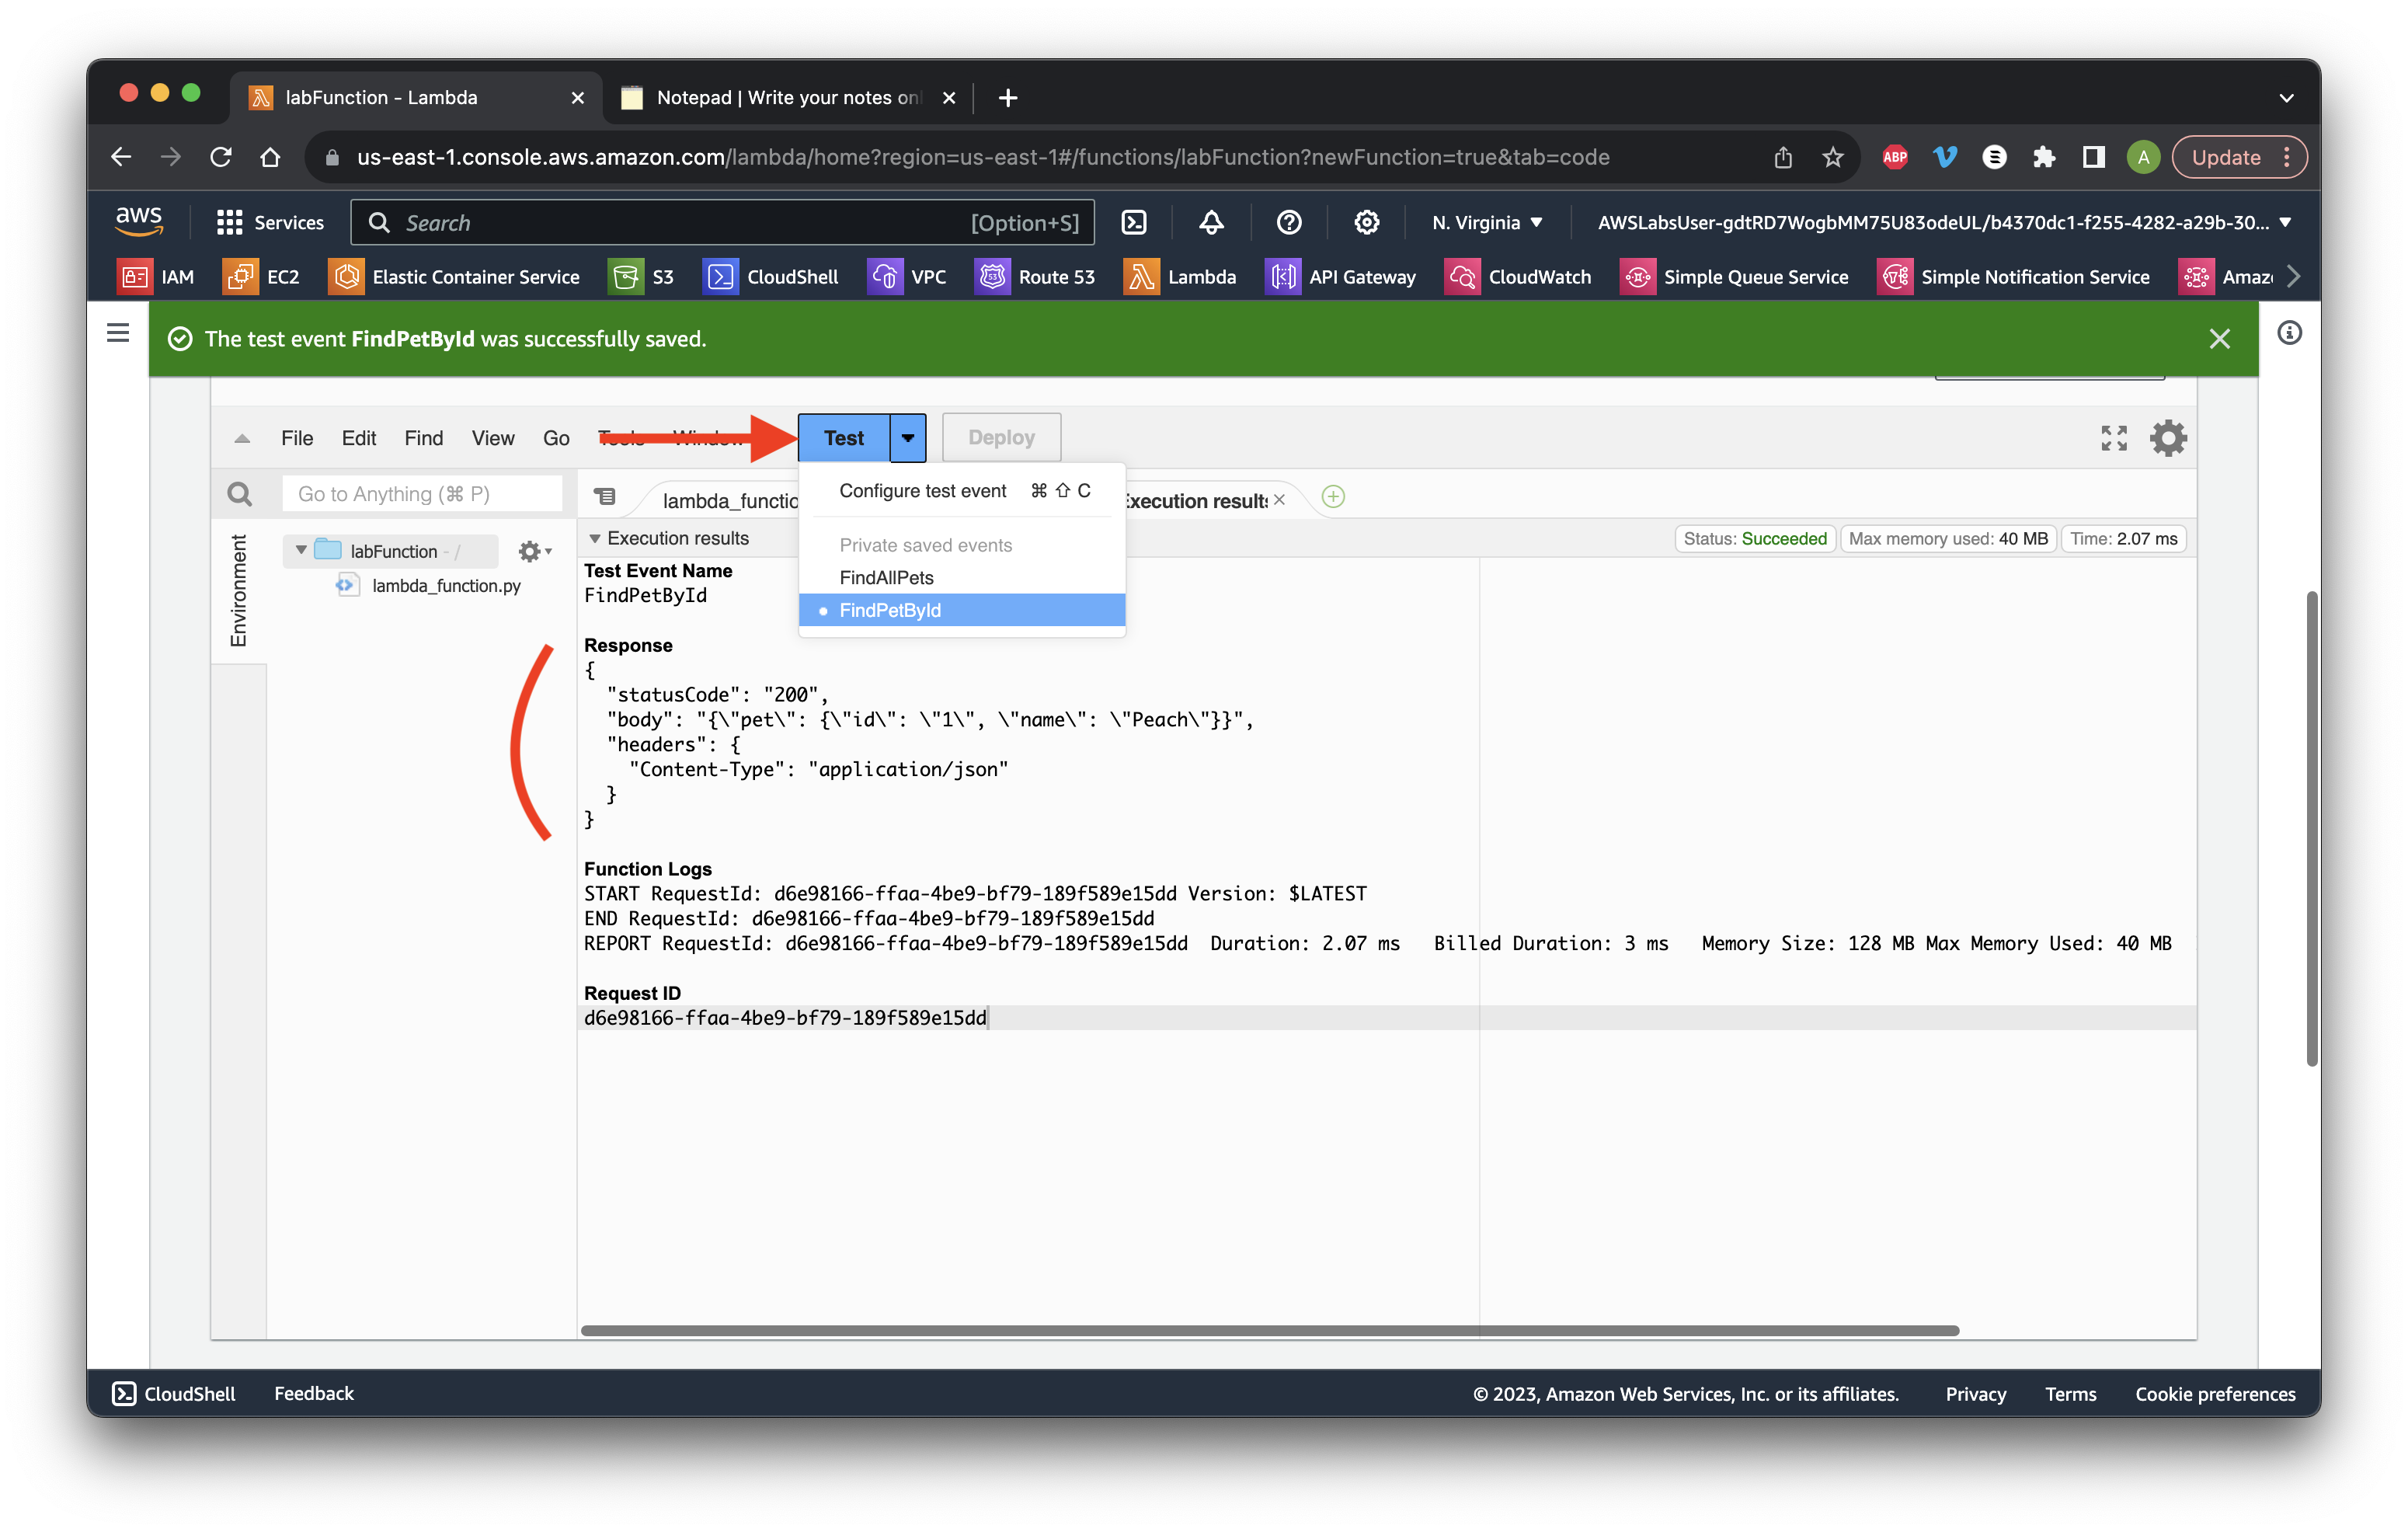The width and height of the screenshot is (2408, 1532).
Task: Toggle the left navigation hamburger menu
Action: point(118,332)
